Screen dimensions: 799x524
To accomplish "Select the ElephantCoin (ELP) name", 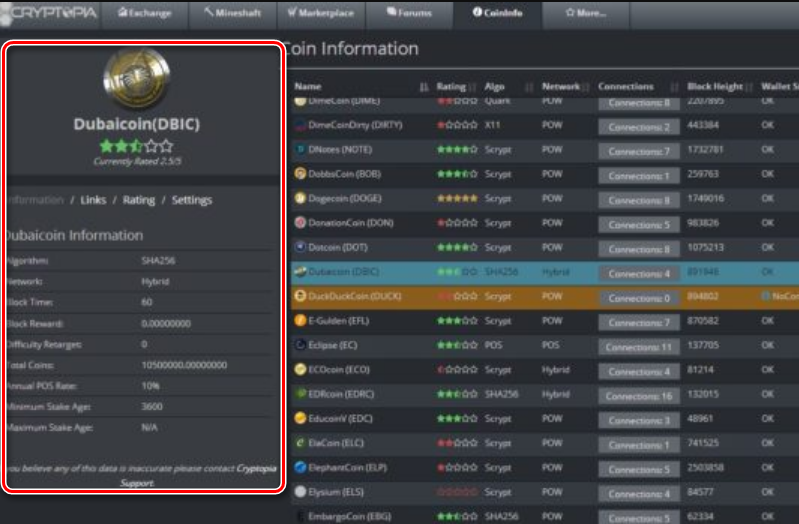I will (348, 467).
